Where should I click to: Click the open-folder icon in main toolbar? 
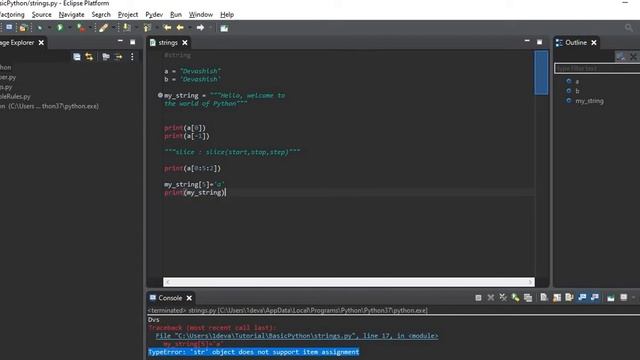(23, 28)
